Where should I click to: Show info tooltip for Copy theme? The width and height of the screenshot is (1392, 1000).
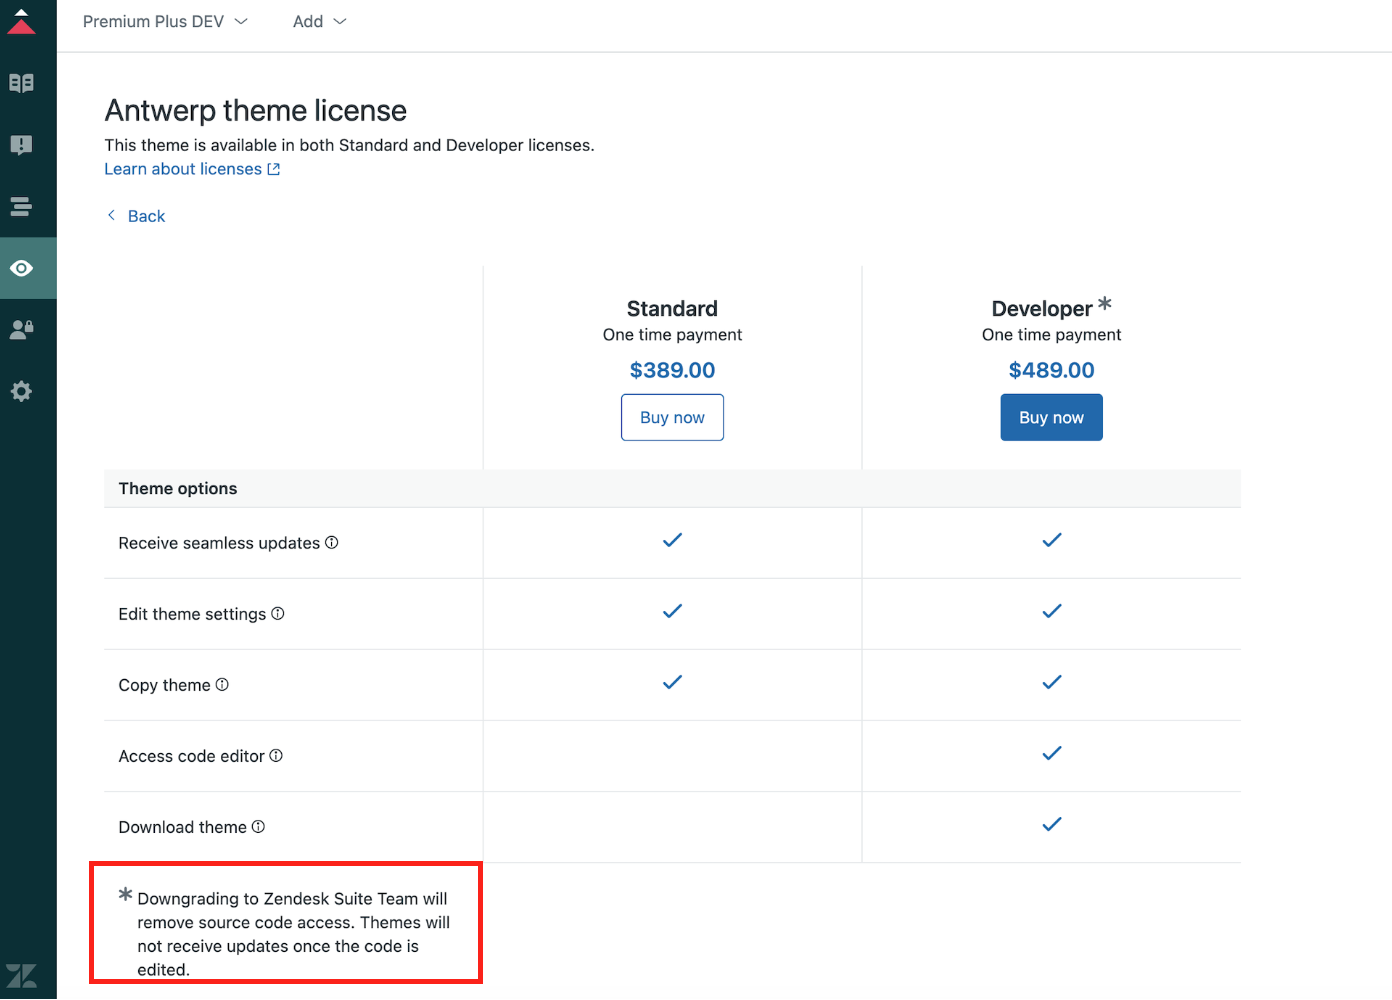pos(222,685)
